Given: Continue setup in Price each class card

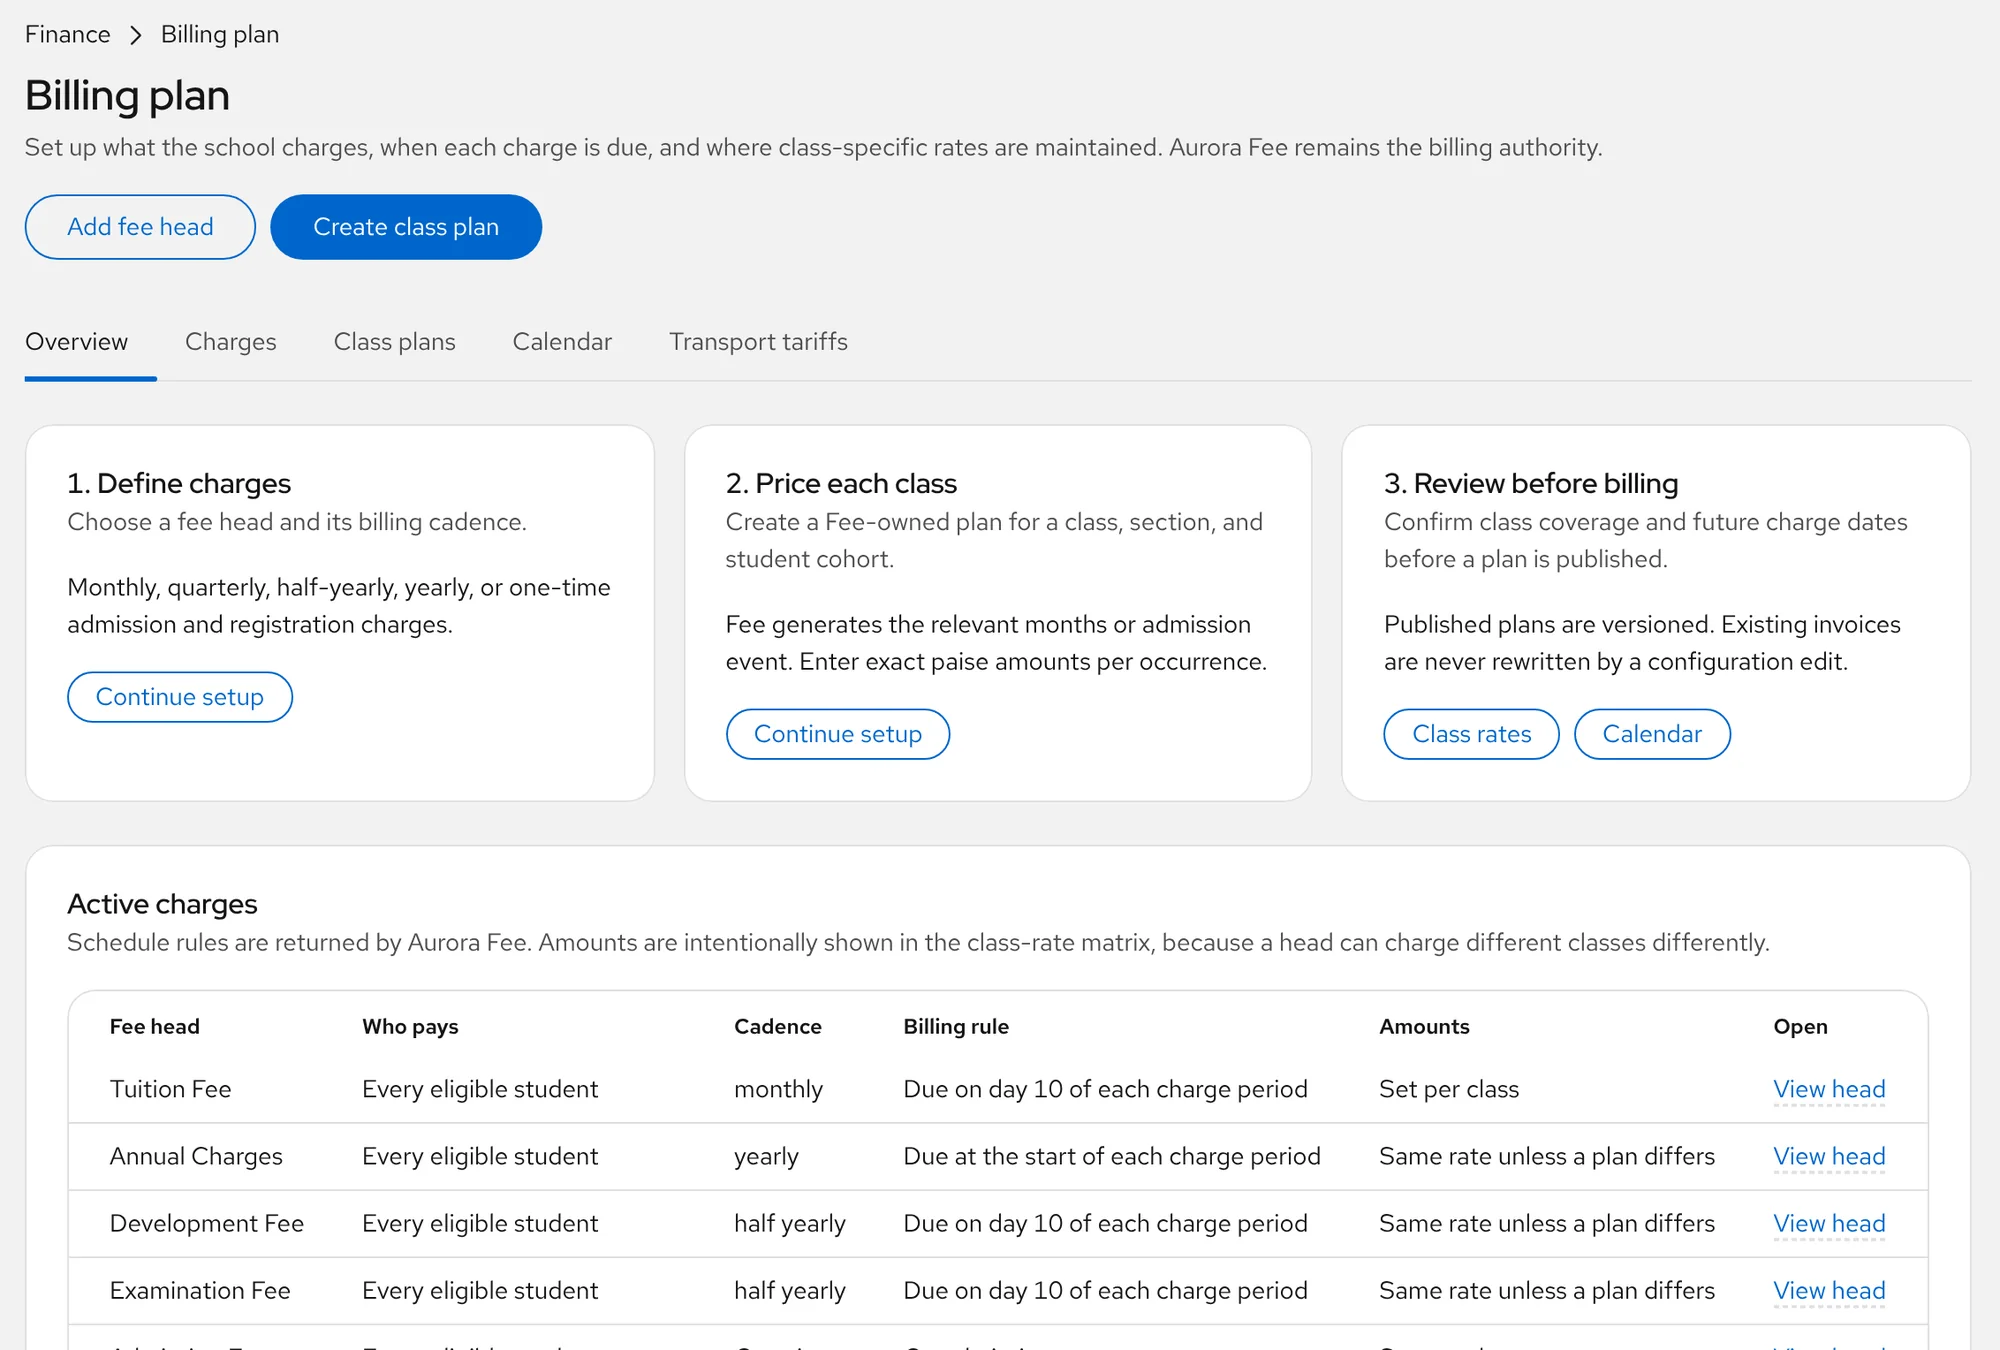Looking at the screenshot, I should pyautogui.click(x=838, y=734).
